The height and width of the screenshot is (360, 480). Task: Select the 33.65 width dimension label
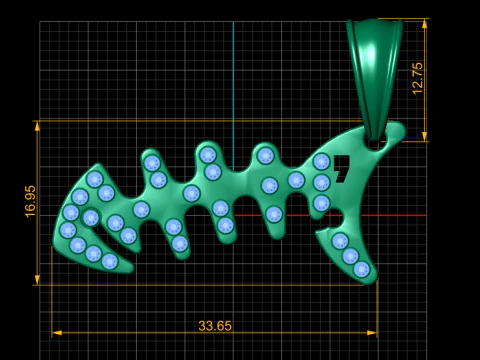[215, 326]
